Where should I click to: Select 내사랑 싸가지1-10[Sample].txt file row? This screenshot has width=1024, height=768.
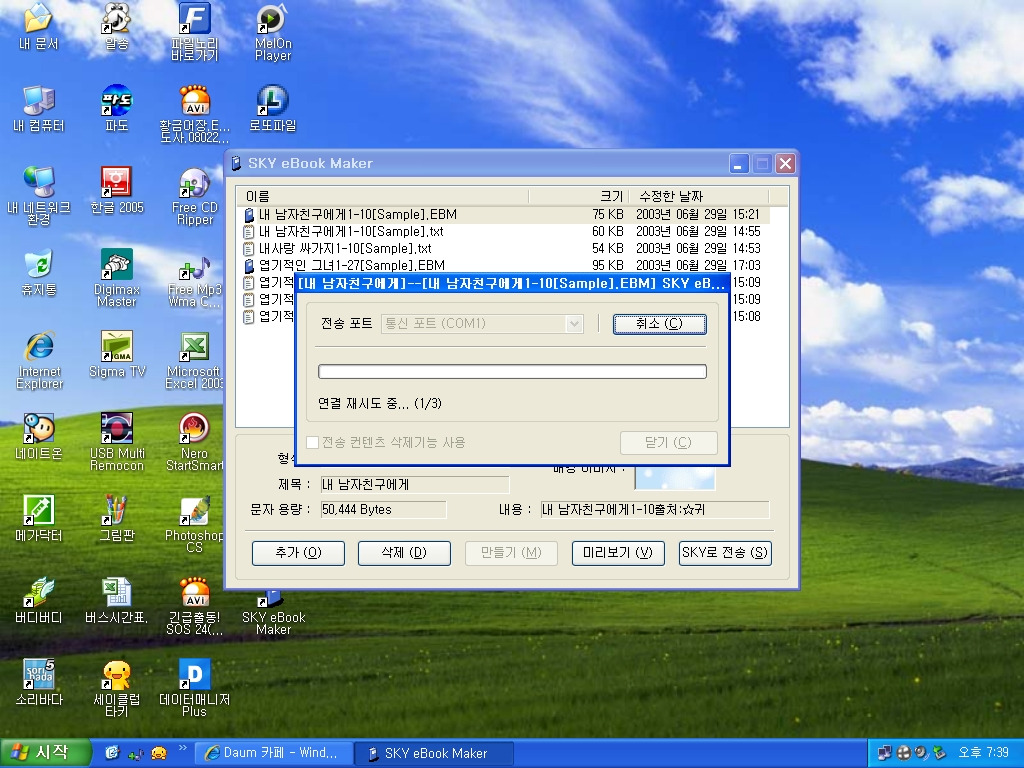pos(505,249)
